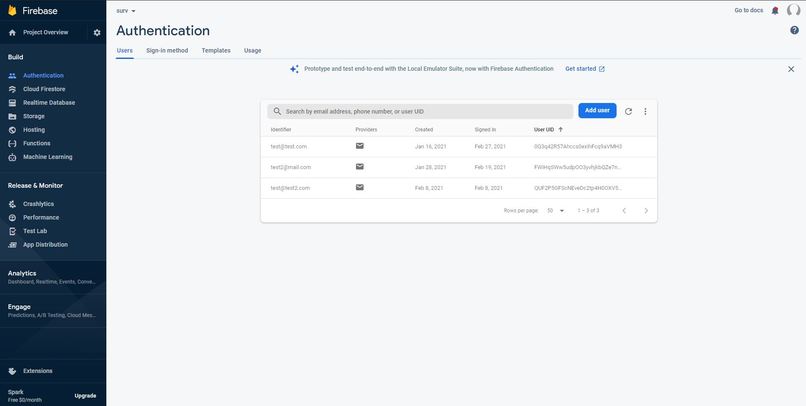806x406 pixels.
Task: Sort by User UID column arrow
Action: pyautogui.click(x=560, y=130)
